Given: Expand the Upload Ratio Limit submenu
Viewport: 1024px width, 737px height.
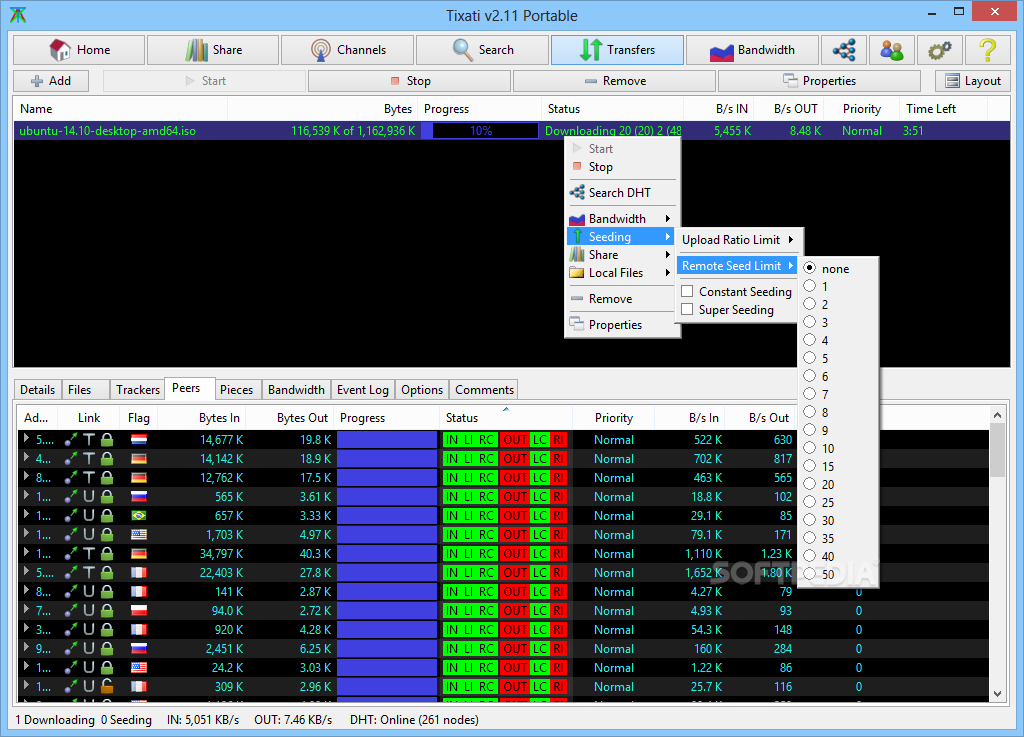Looking at the screenshot, I should pyautogui.click(x=737, y=240).
